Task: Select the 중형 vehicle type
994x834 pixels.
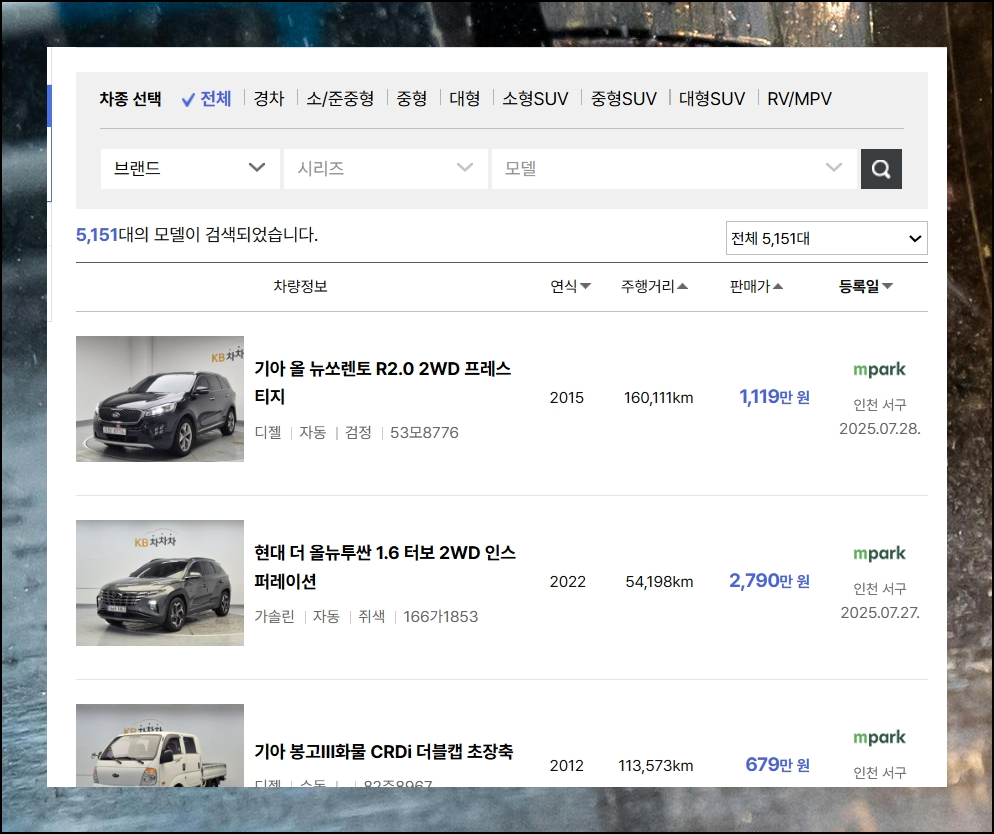Action: coord(411,99)
